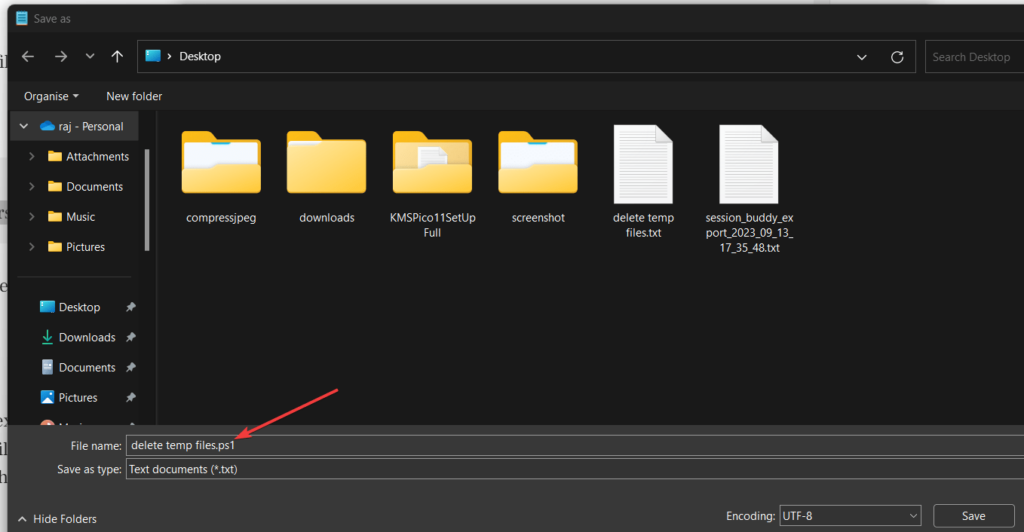Click the File name input field
Screen dimensions: 1024x532
[575, 445]
